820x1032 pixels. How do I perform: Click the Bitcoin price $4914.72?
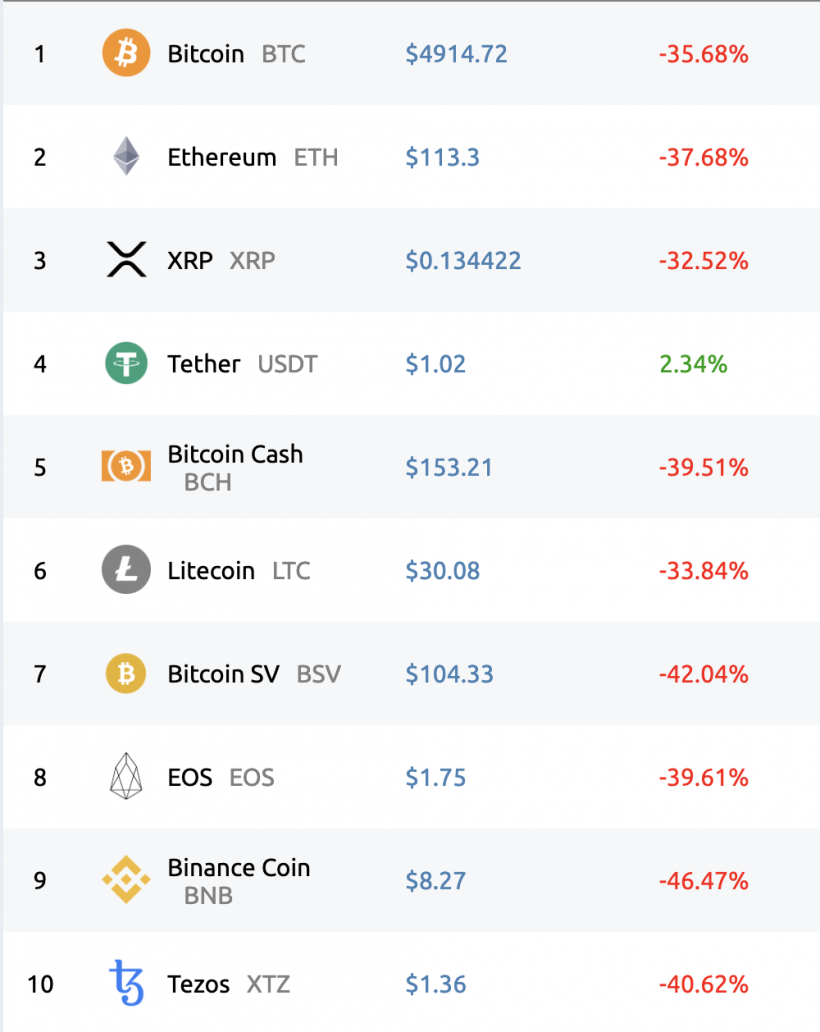456,54
